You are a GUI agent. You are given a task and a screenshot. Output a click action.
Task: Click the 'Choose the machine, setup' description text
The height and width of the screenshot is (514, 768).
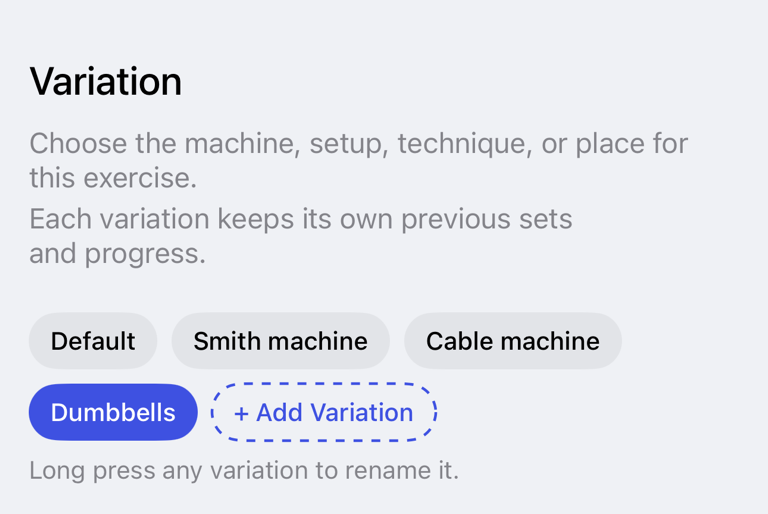[x=359, y=160]
